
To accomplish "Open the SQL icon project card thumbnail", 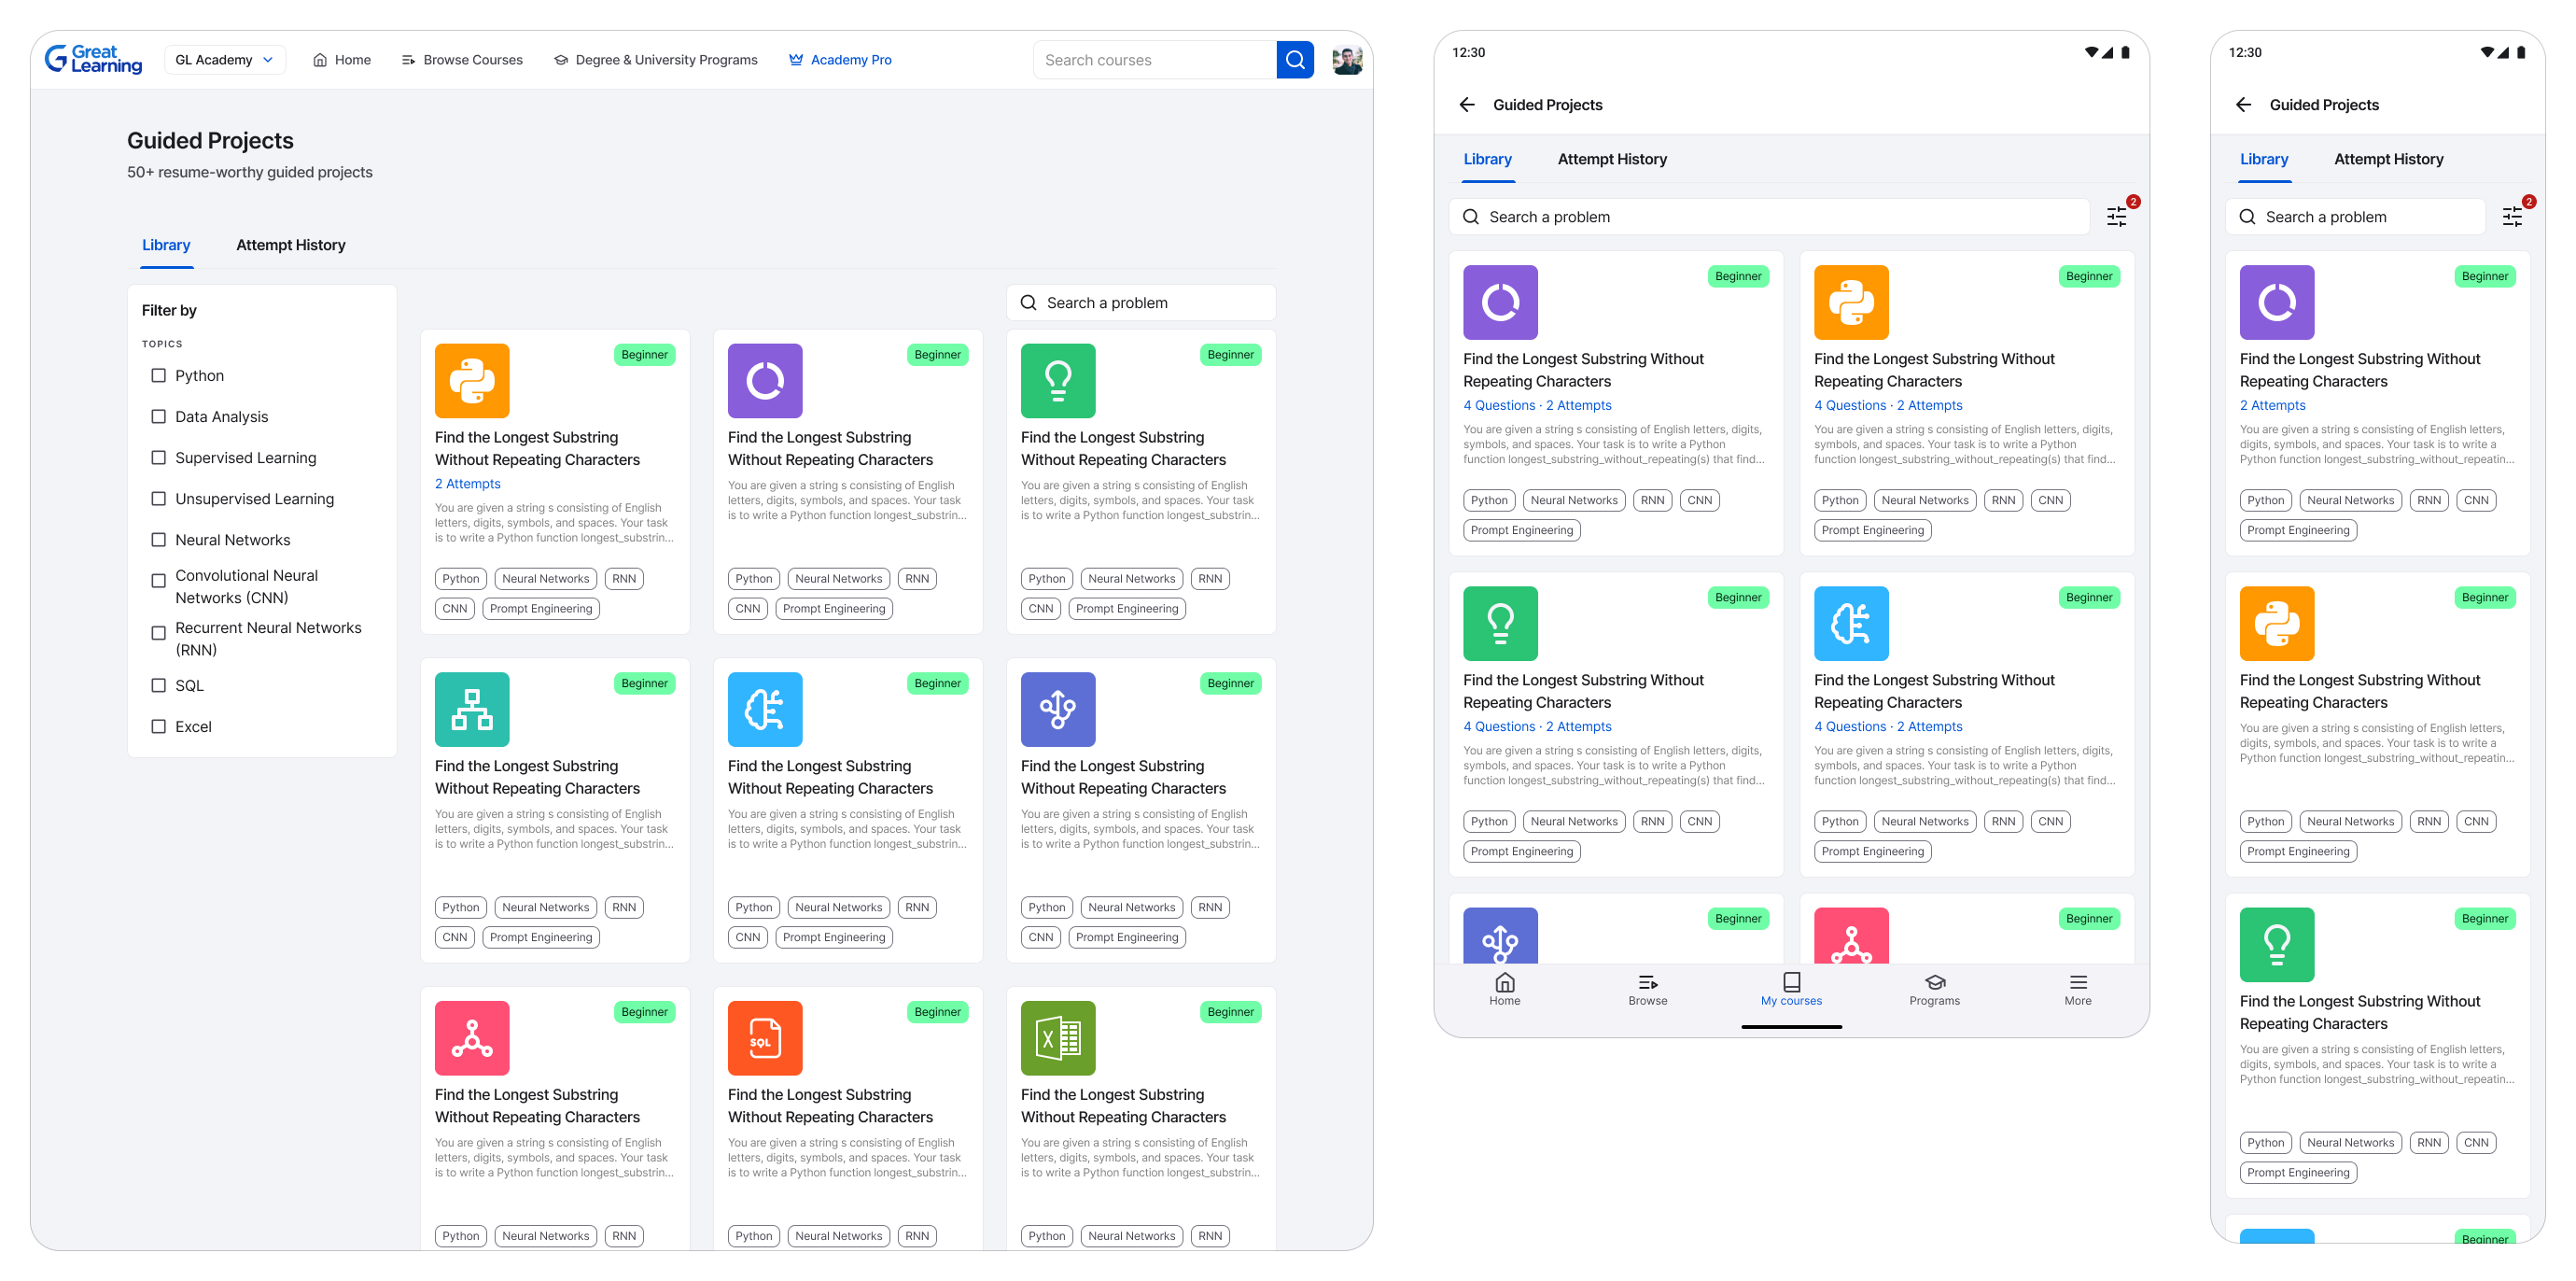I will (764, 1038).
